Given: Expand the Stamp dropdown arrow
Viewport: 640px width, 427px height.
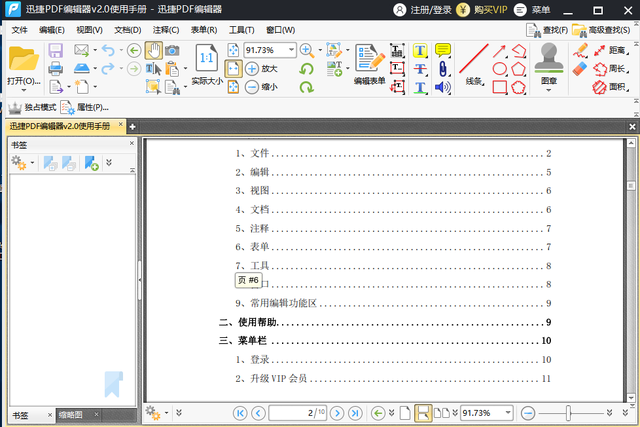Looking at the screenshot, I should pos(549,90).
